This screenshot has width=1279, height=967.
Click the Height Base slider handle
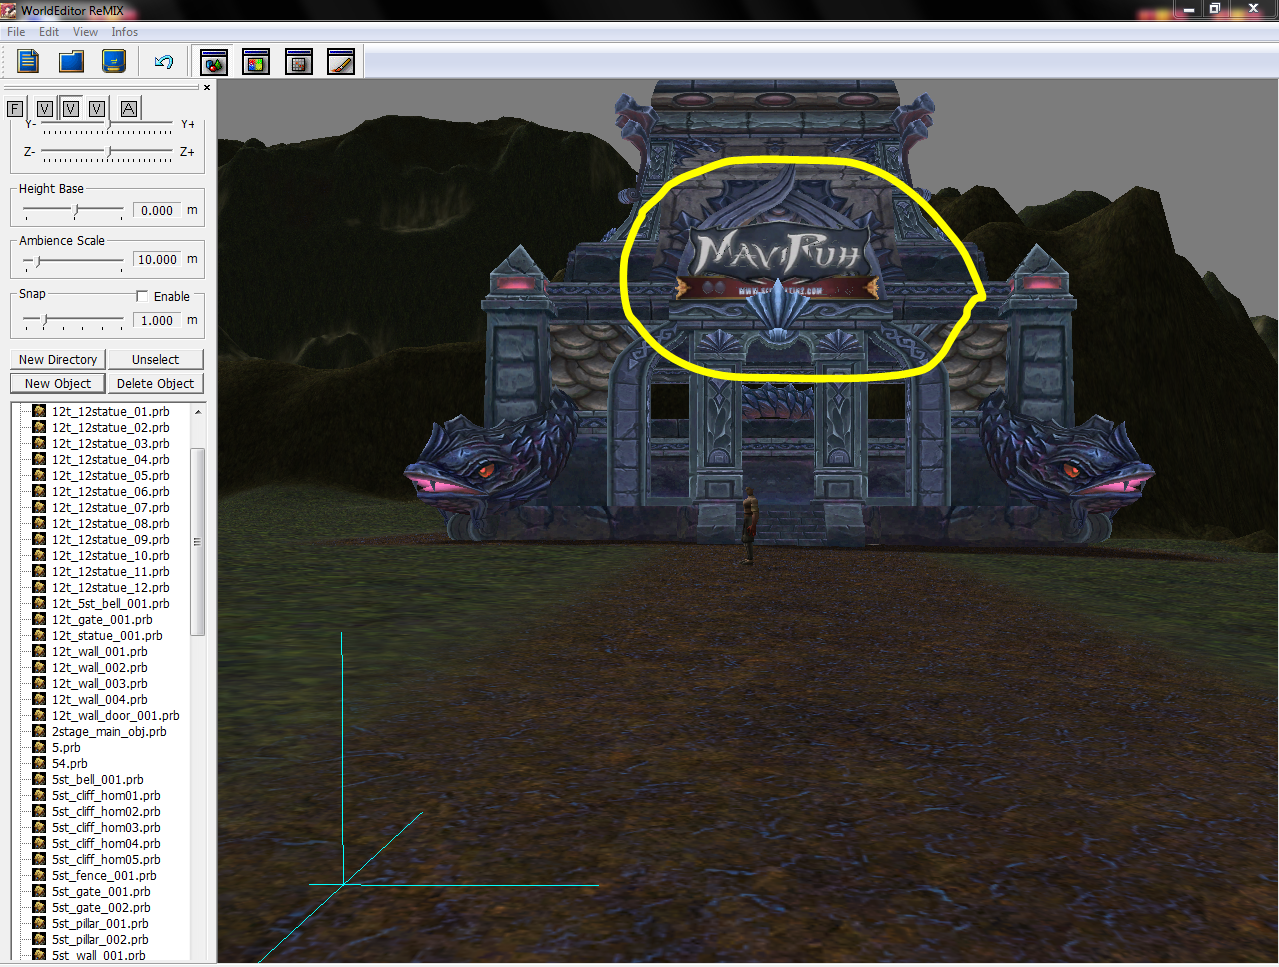click(76, 211)
